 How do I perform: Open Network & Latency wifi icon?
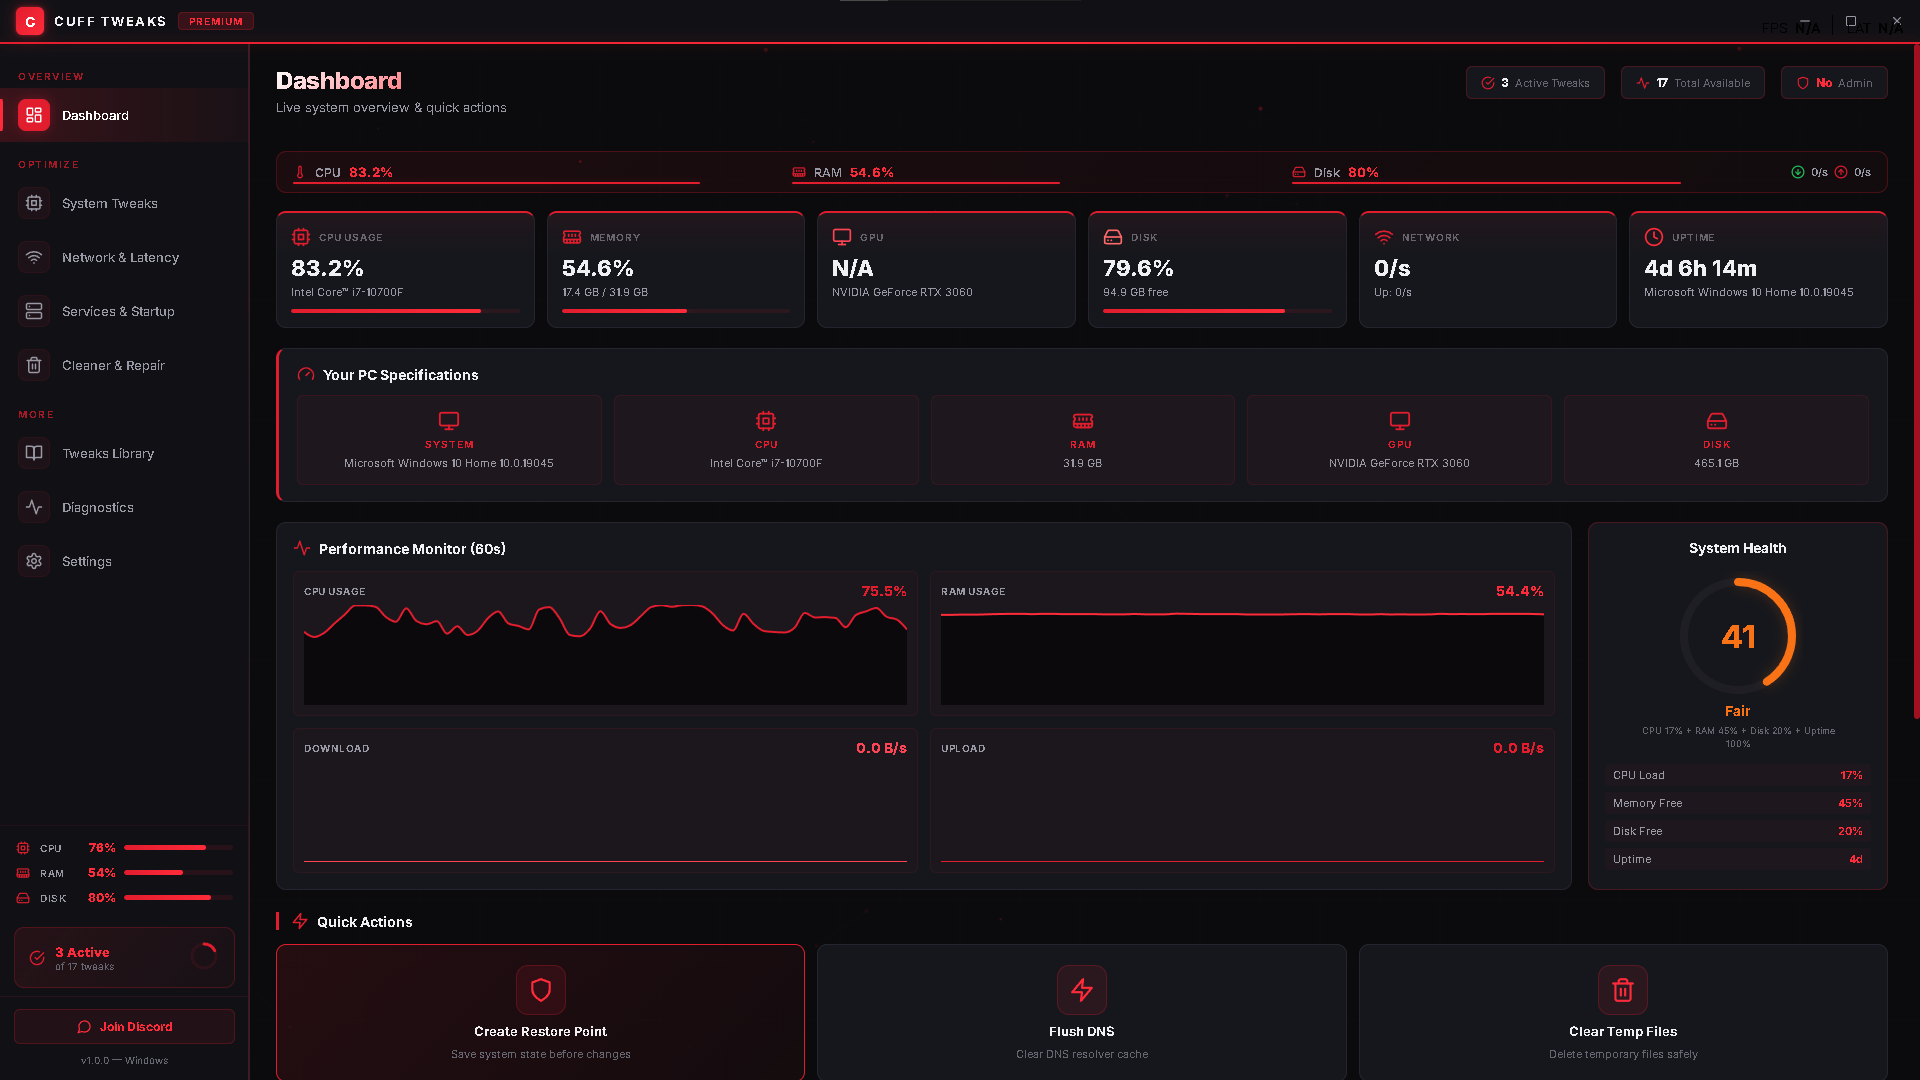34,257
